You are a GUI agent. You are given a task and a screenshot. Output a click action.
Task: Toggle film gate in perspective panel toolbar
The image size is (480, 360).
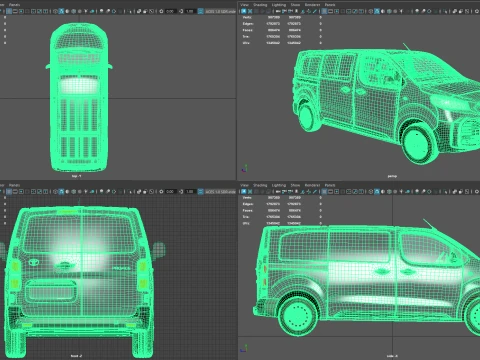pos(330,11)
